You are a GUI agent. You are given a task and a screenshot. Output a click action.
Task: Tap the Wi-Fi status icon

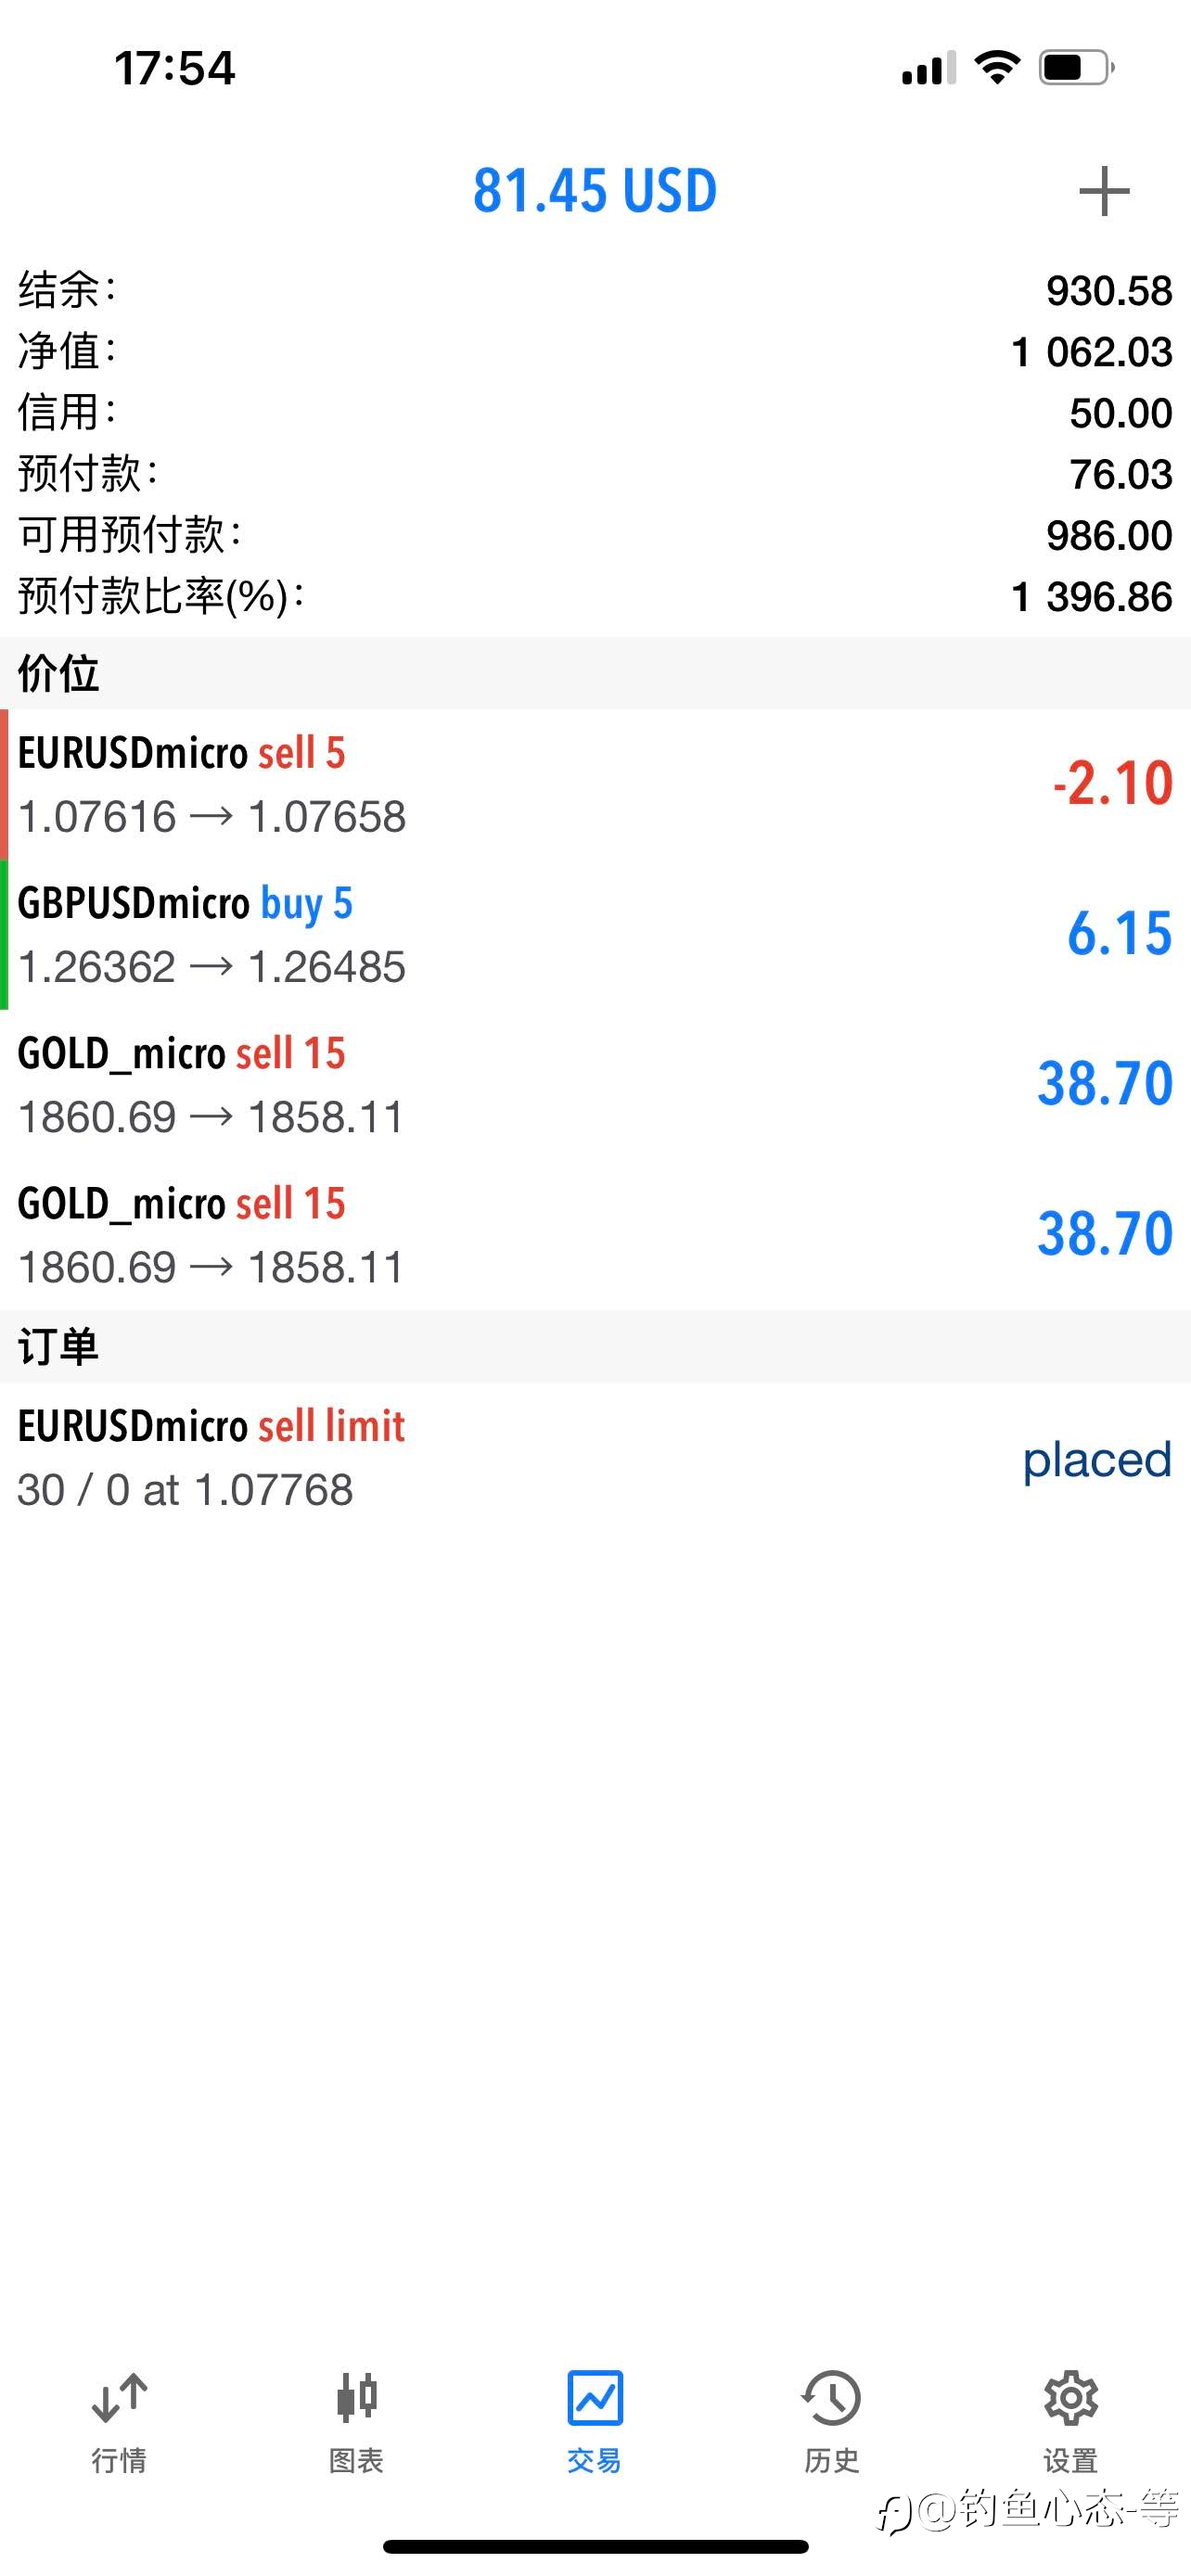[x=997, y=68]
